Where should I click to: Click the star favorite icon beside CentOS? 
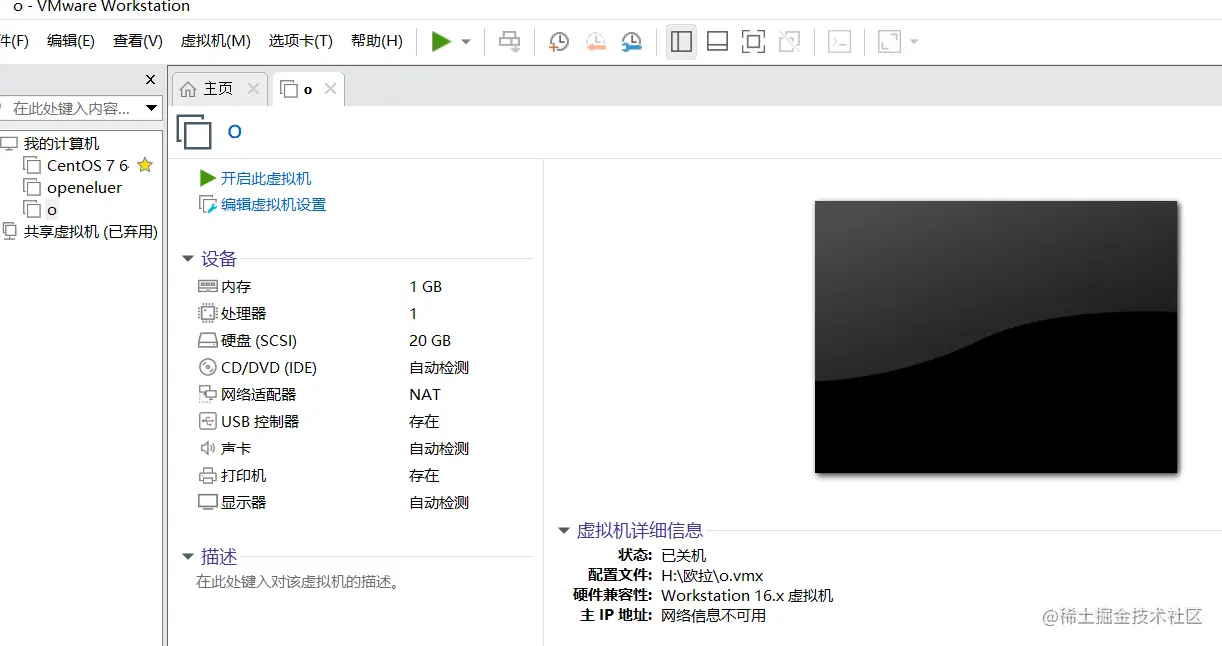click(x=145, y=165)
